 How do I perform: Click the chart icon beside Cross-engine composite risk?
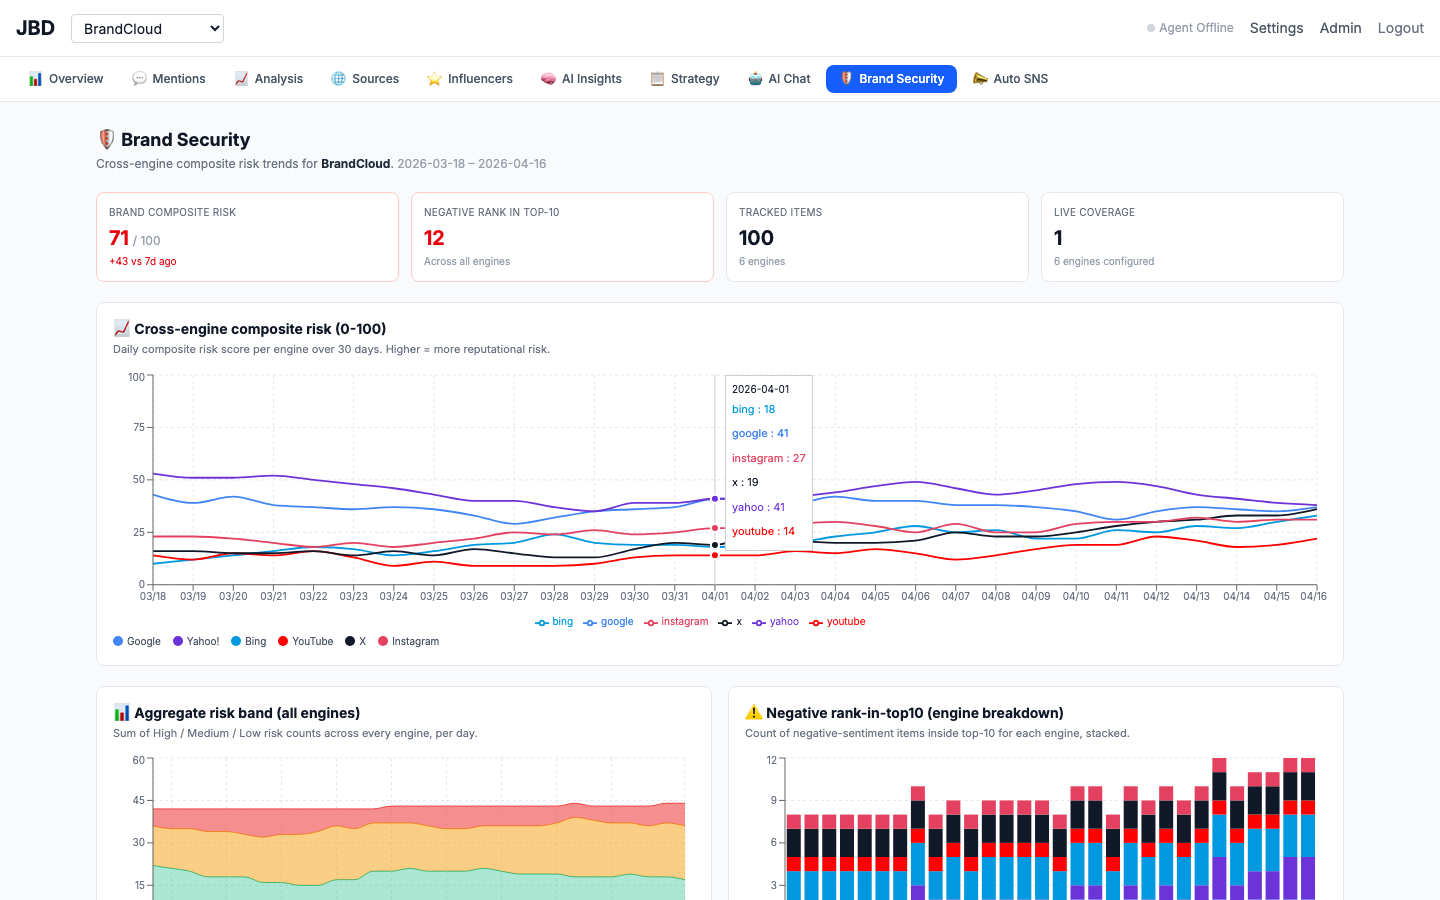(122, 328)
